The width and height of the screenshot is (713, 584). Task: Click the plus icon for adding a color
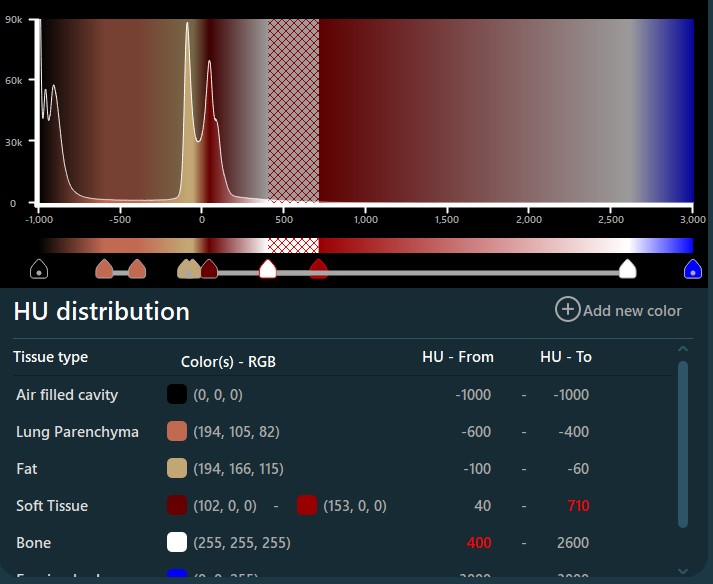(x=567, y=310)
